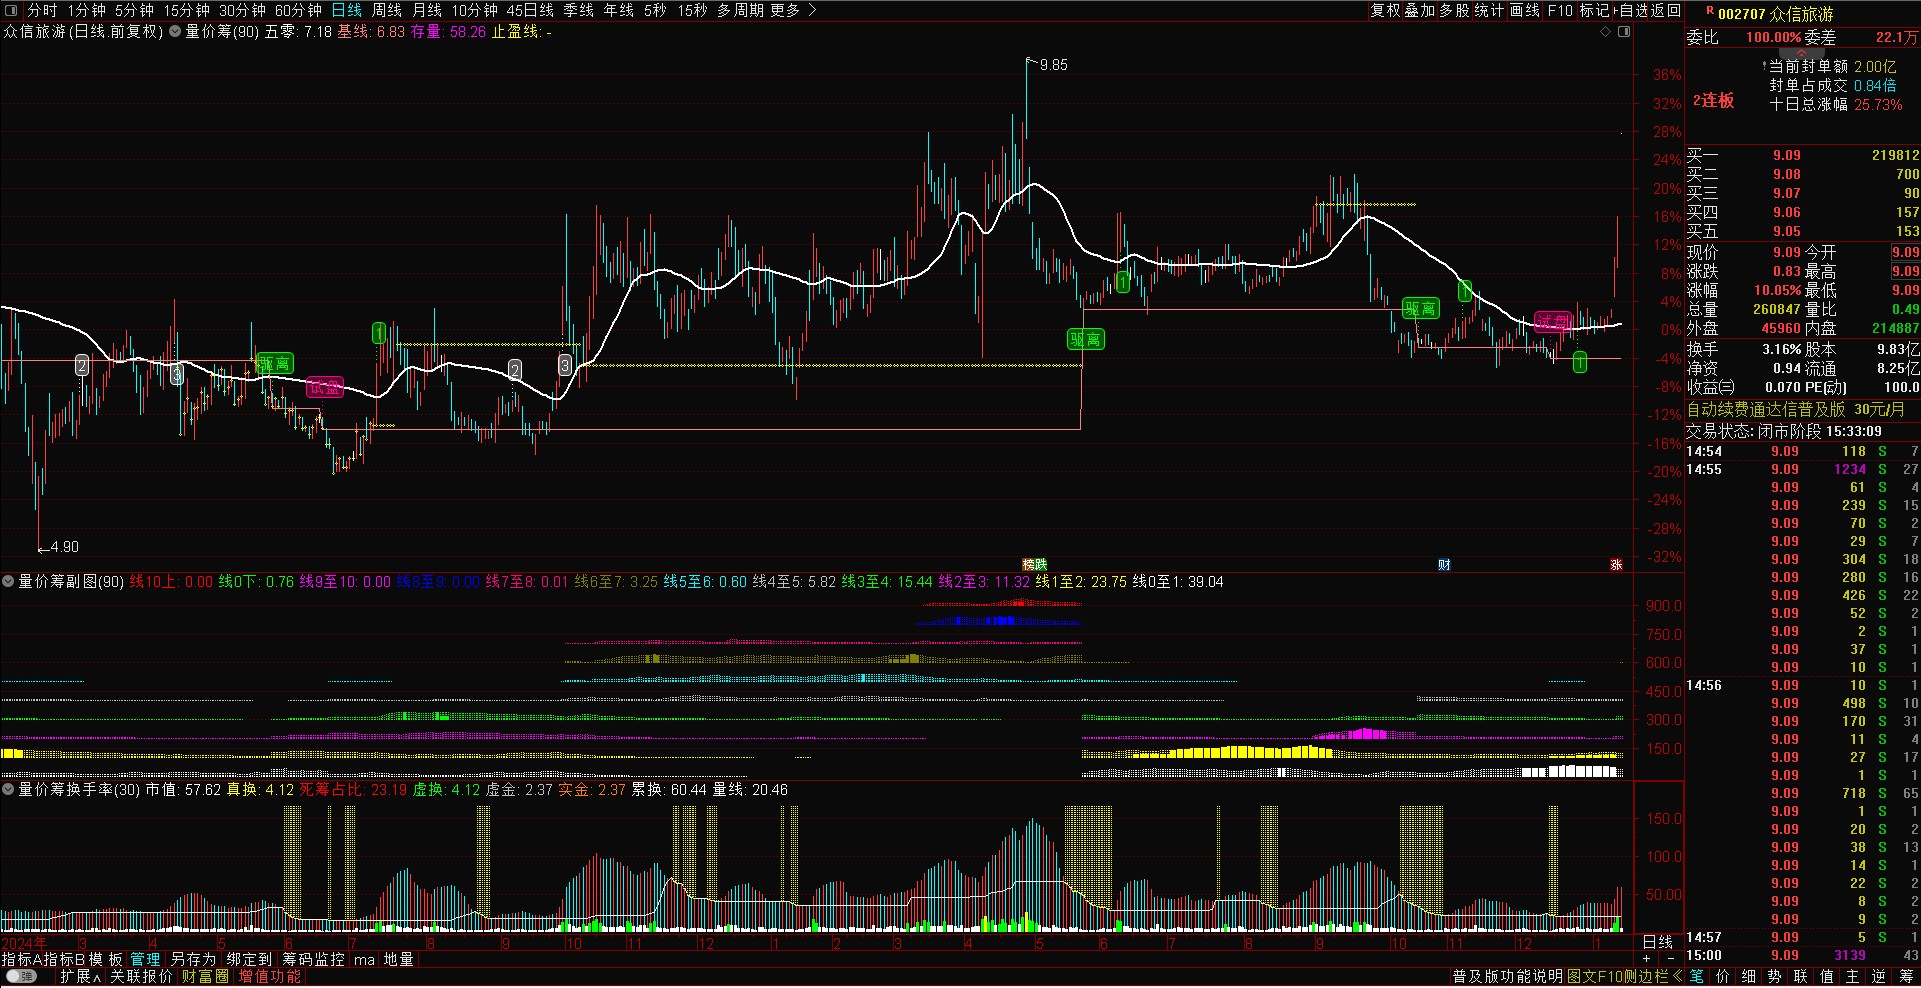Click the 榜跌 marker on chart bottom
The width and height of the screenshot is (1921, 988).
[x=1034, y=565]
